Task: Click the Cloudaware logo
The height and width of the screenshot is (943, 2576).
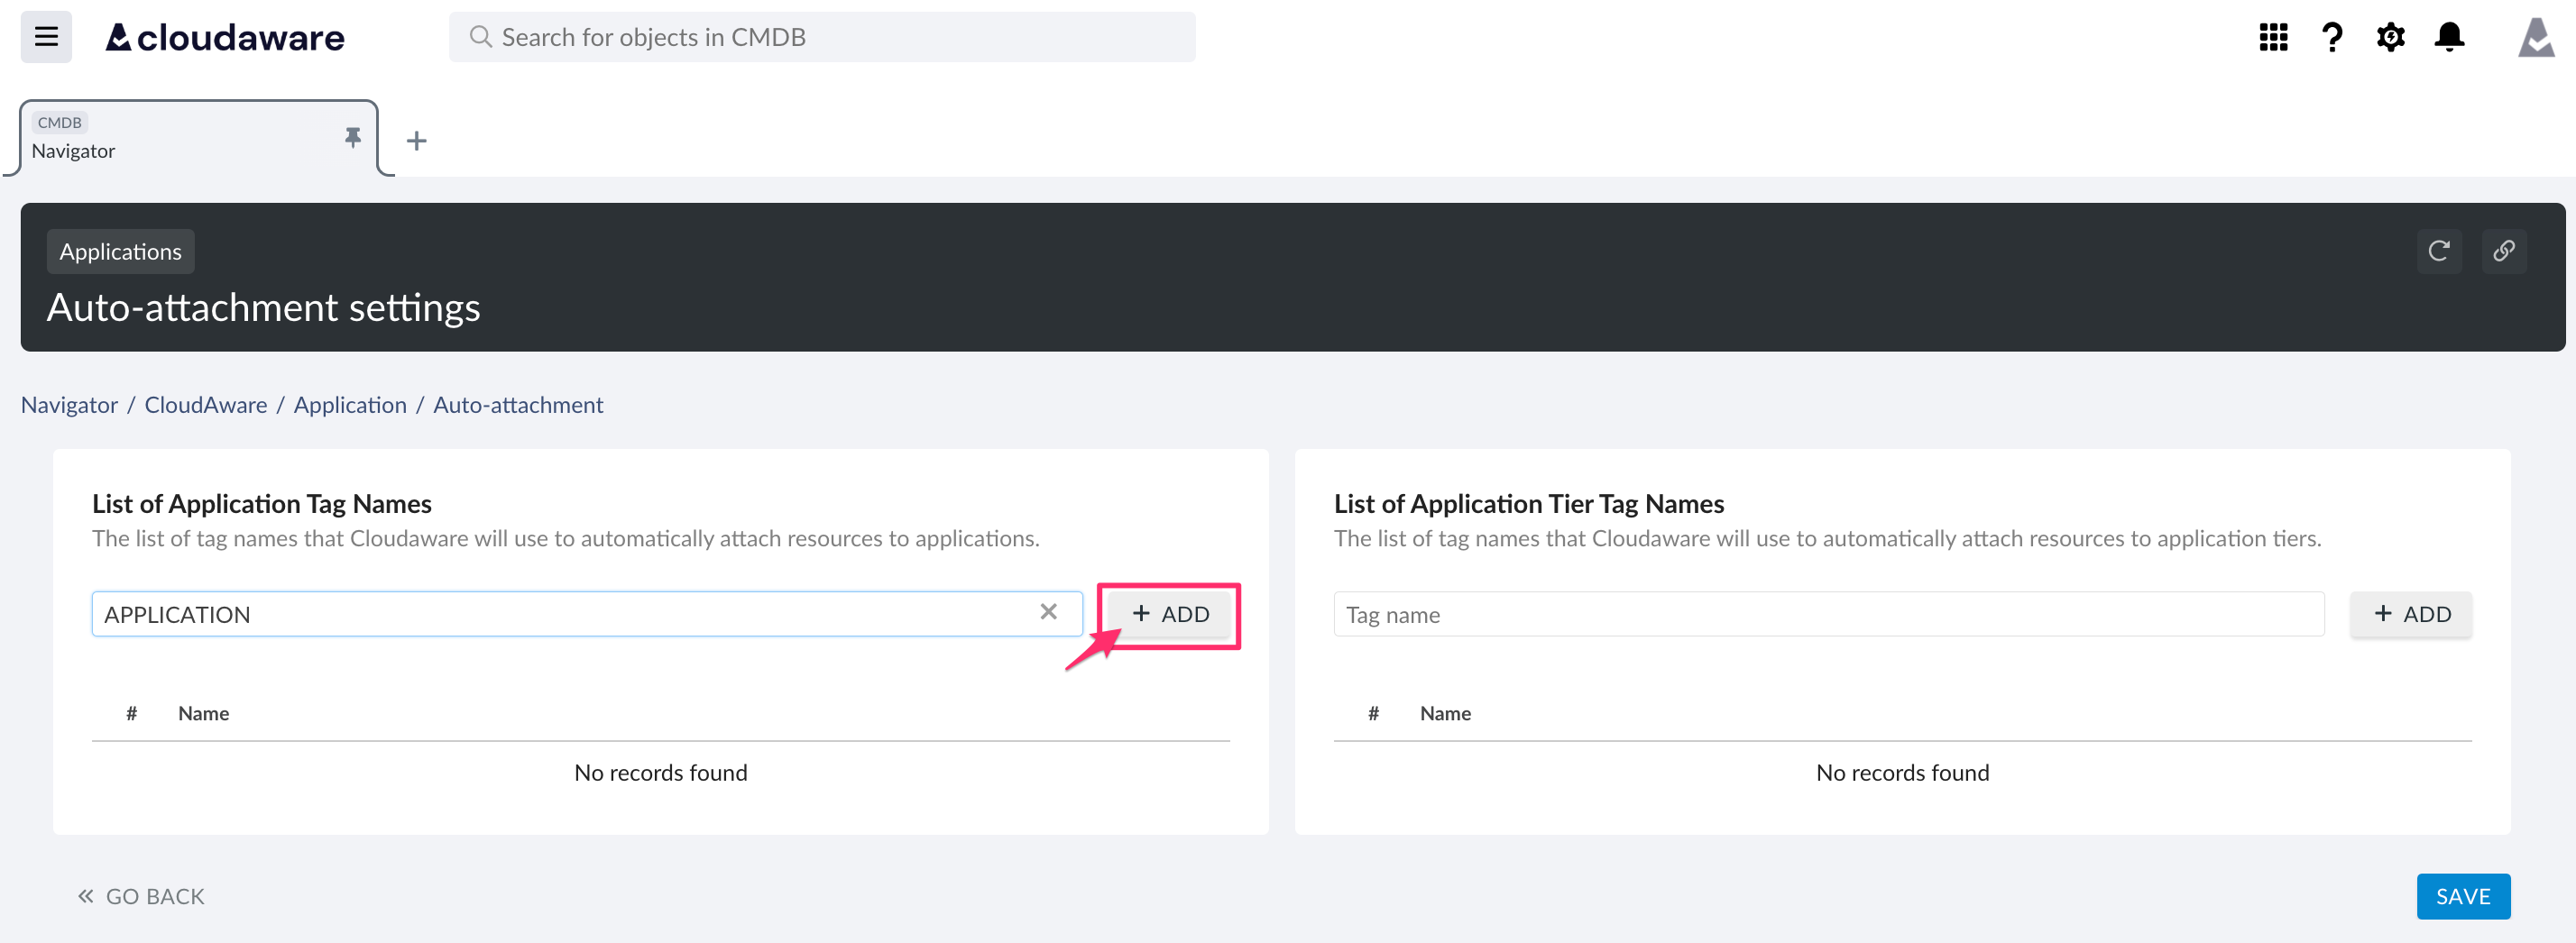Action: [225, 37]
